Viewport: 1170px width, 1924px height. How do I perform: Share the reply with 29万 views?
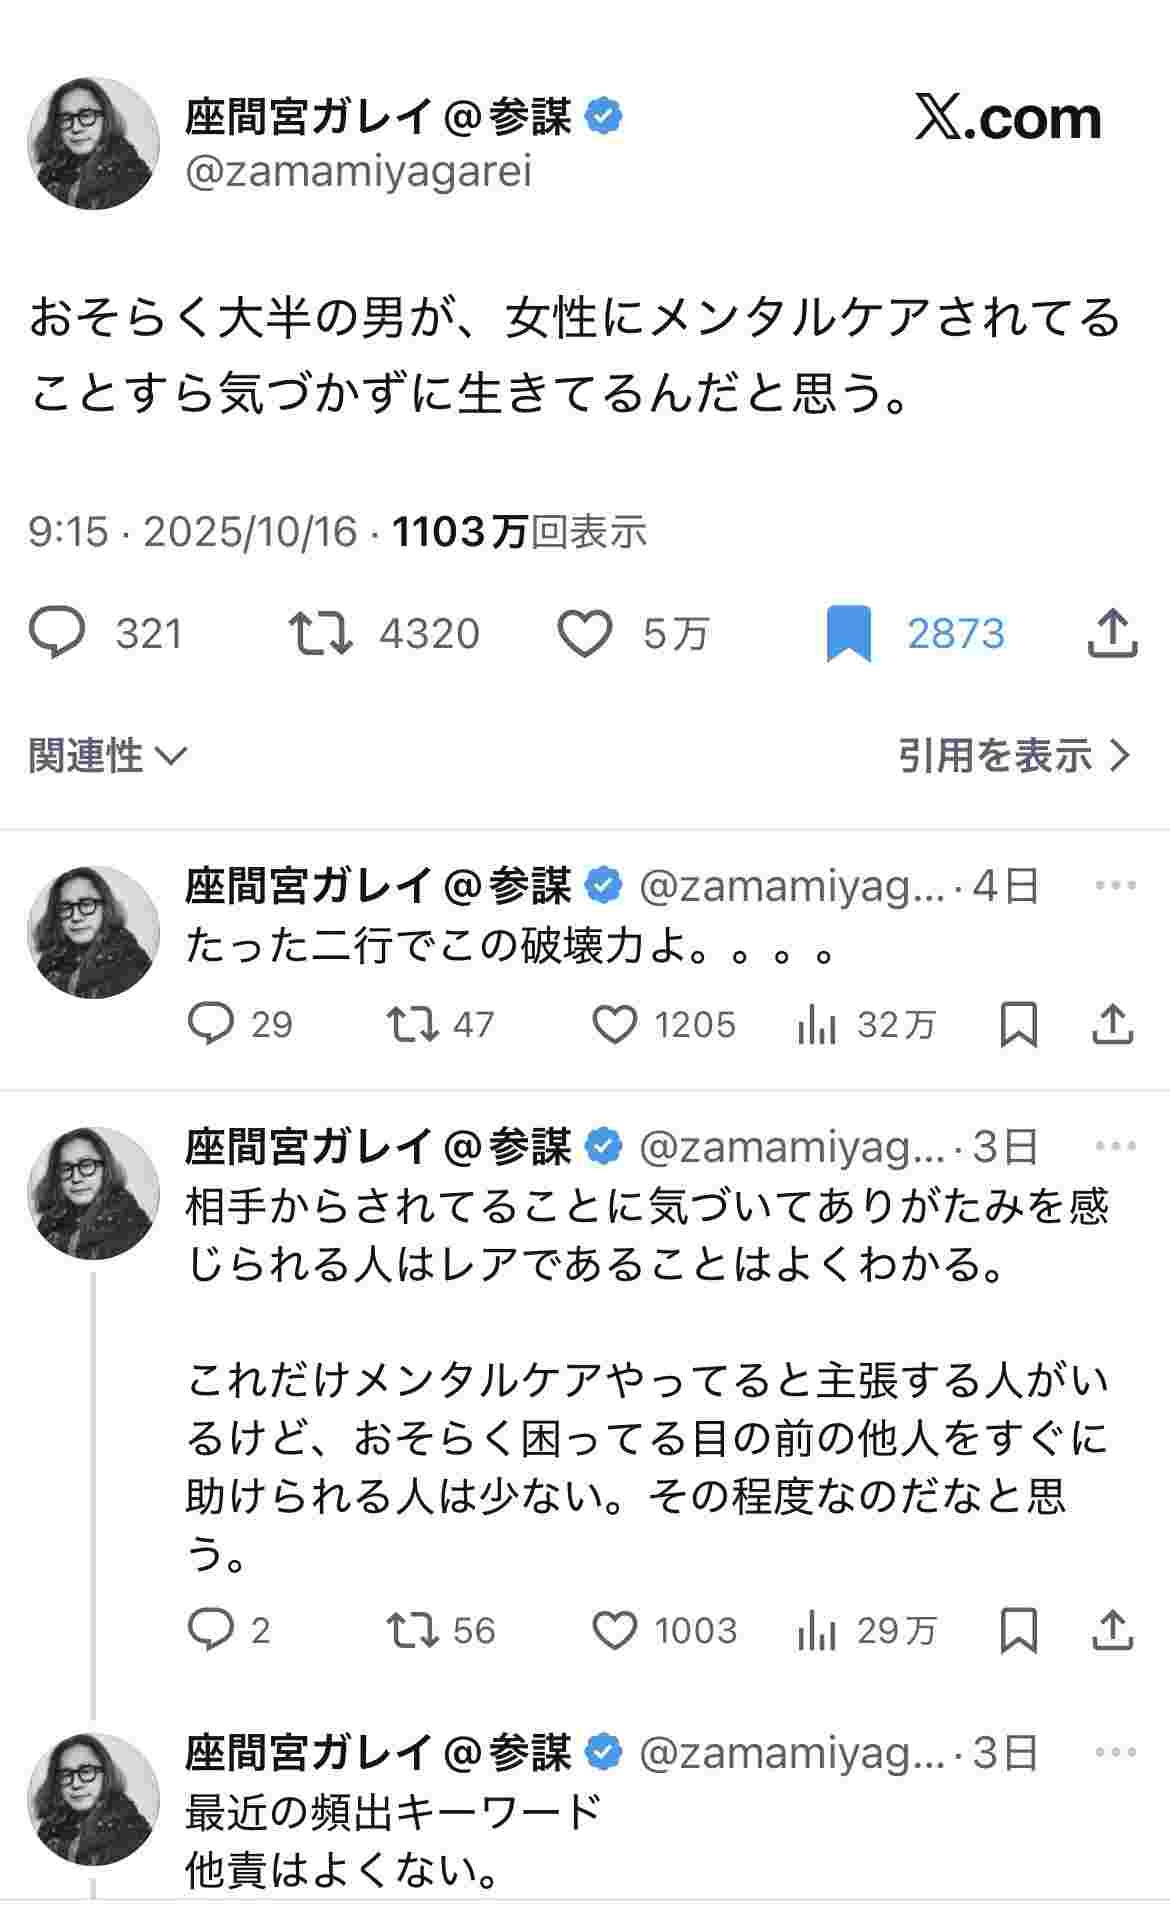1112,1630
